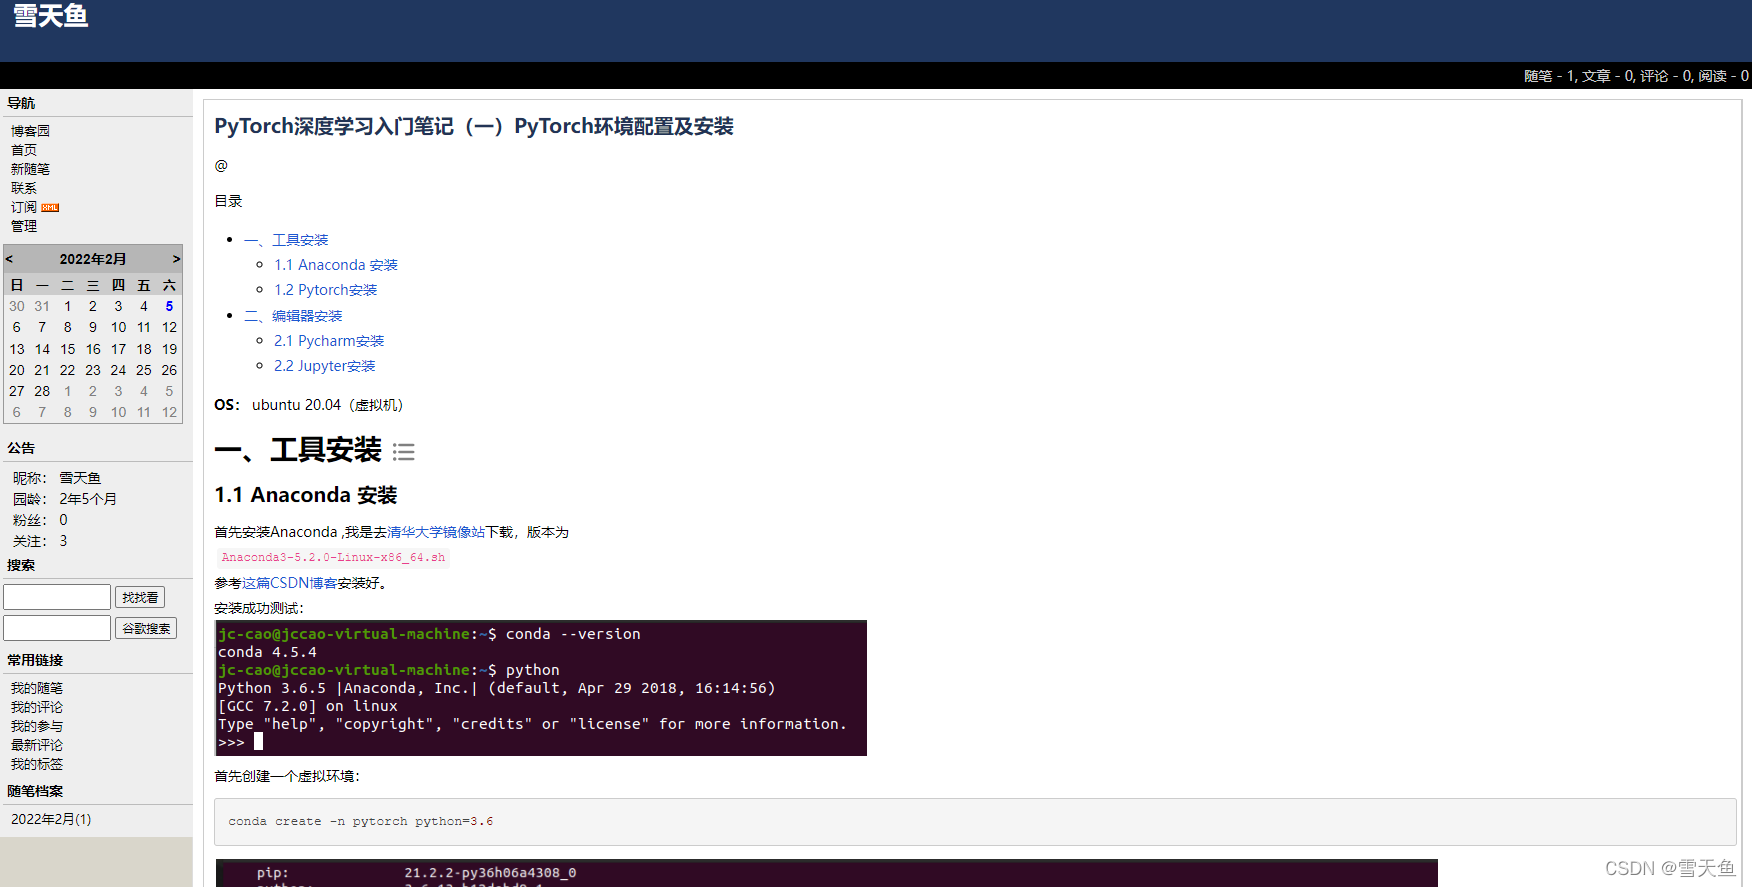Viewport: 1752px width, 887px height.
Task: Open the 关注 count 3 link
Action: [63, 541]
